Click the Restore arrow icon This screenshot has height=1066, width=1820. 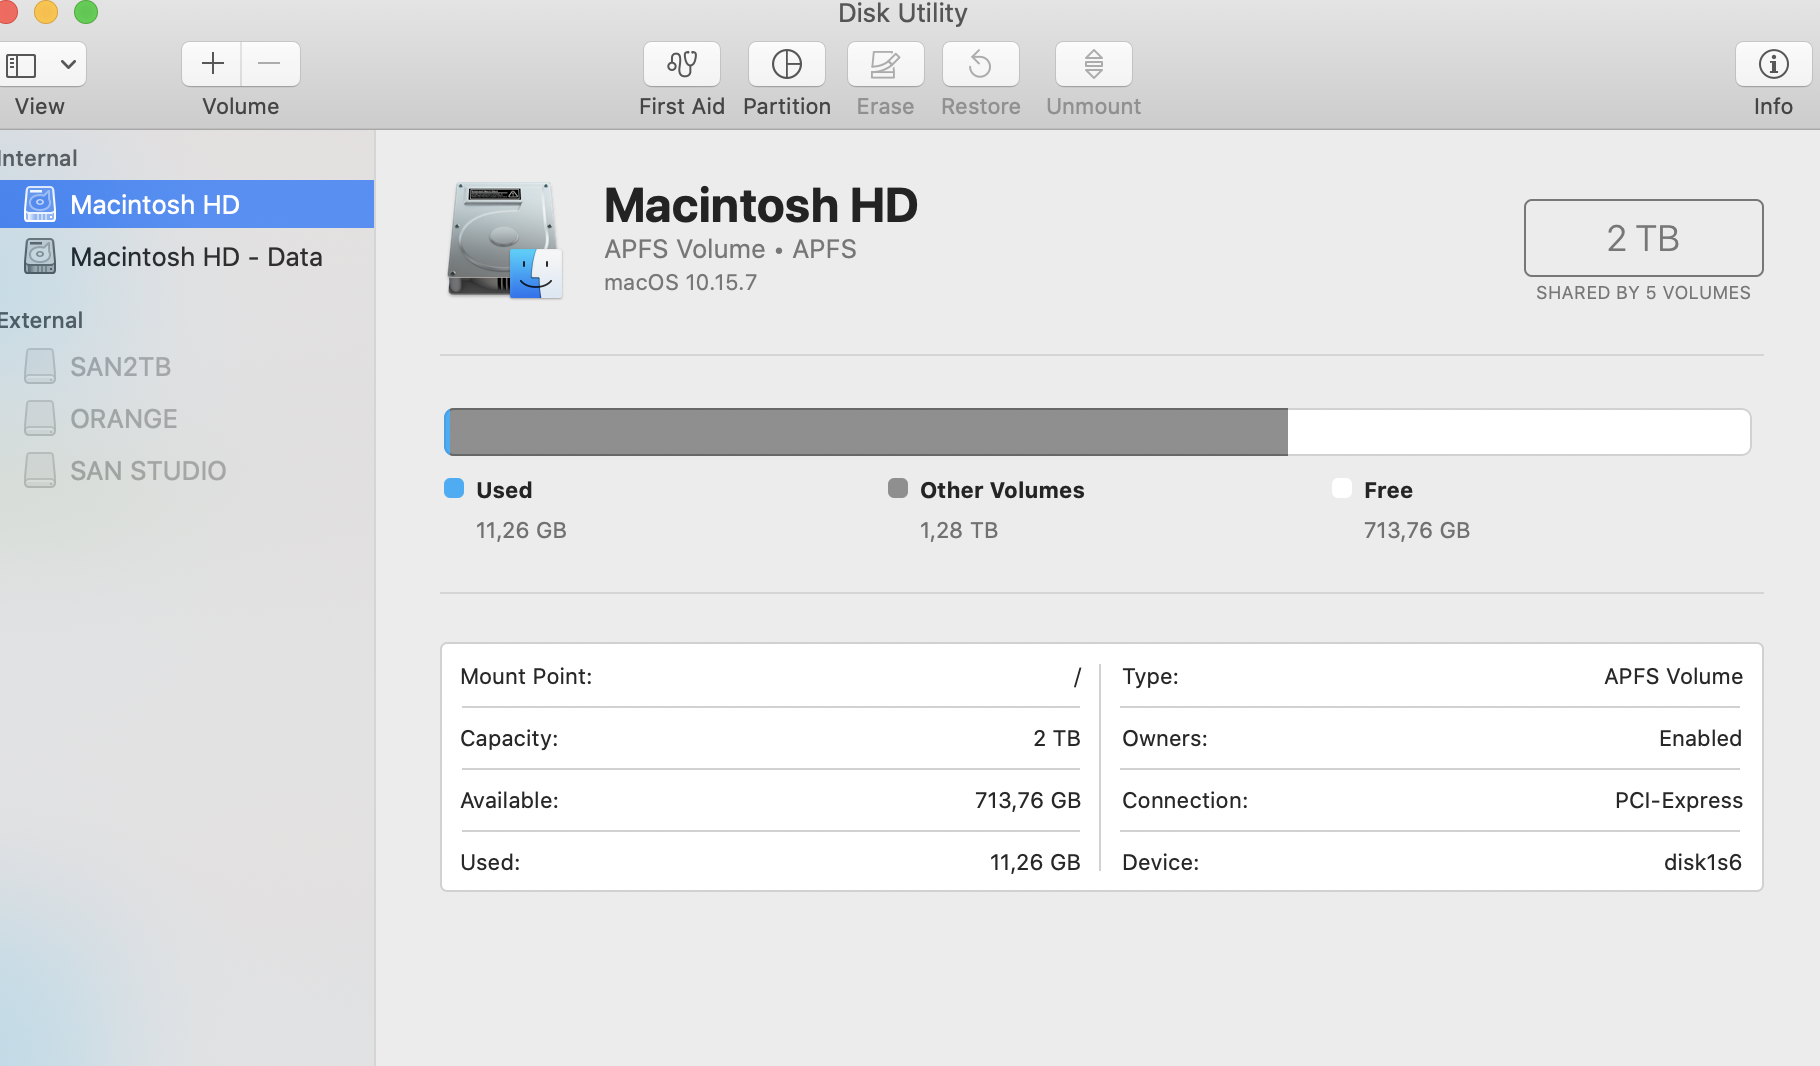pyautogui.click(x=980, y=64)
